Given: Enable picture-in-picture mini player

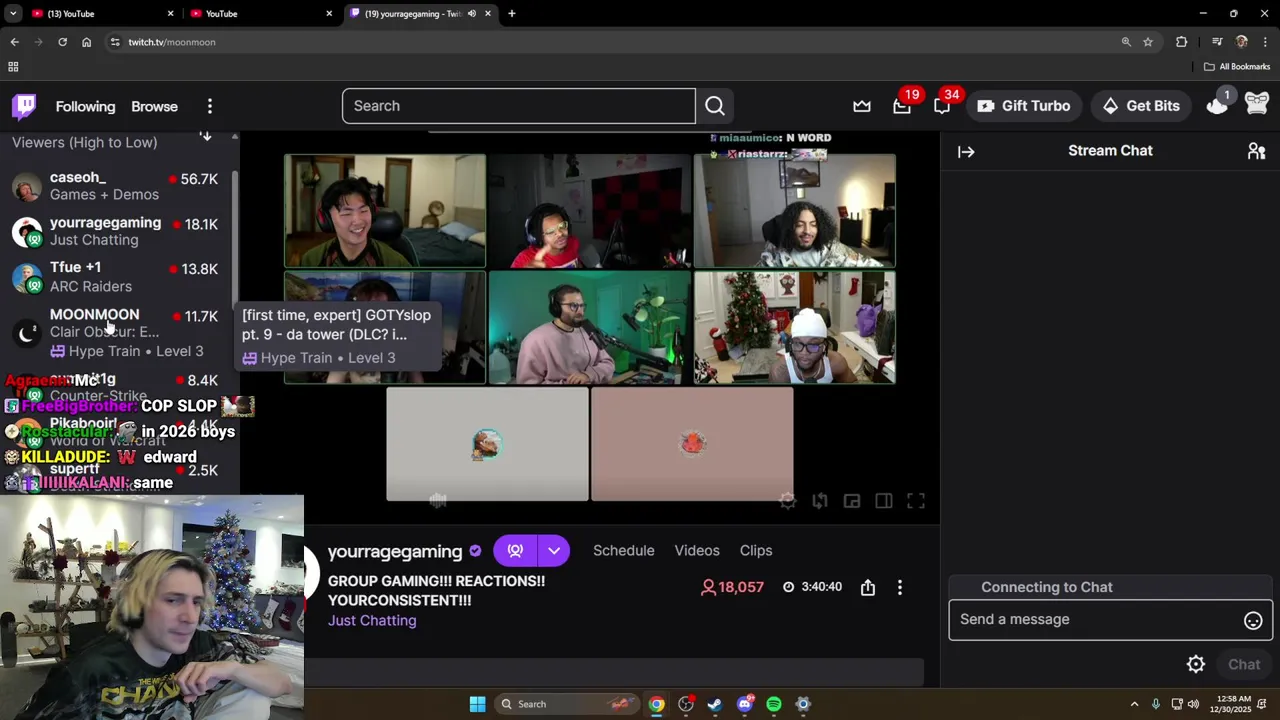Looking at the screenshot, I should pos(852,501).
